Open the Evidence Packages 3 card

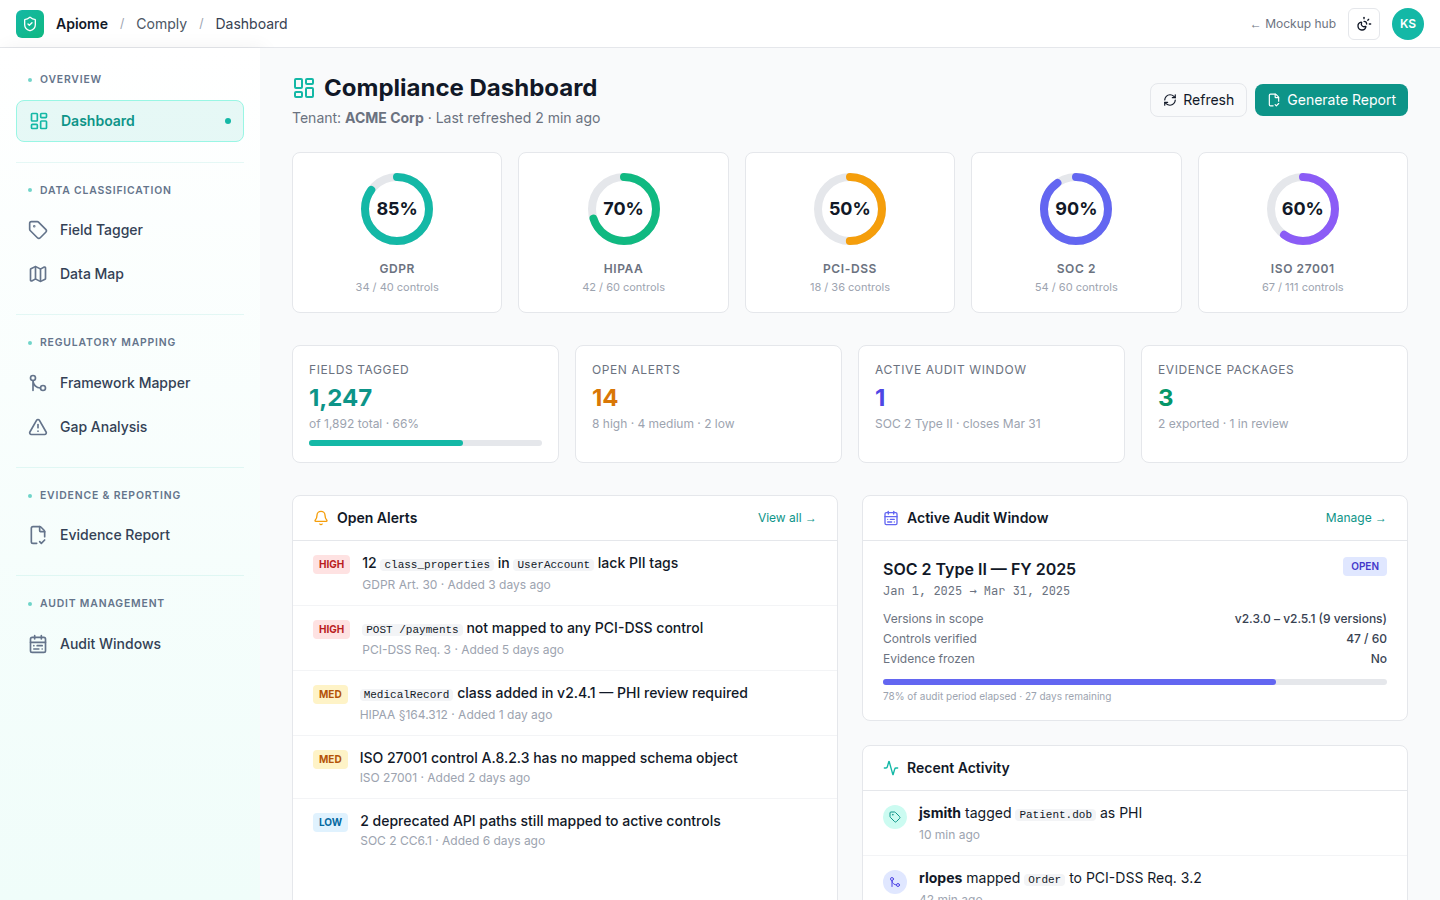[x=1274, y=404]
